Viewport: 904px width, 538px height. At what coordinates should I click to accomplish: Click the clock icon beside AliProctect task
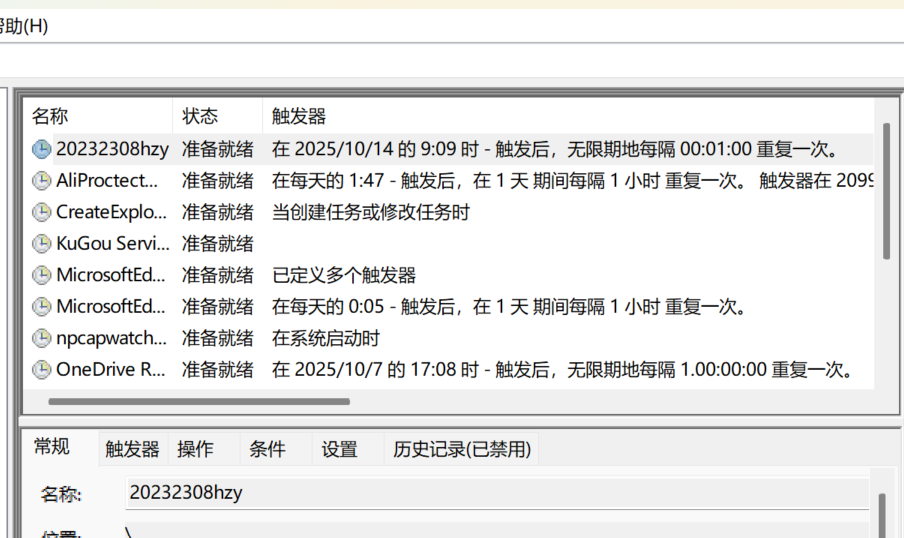point(41,181)
